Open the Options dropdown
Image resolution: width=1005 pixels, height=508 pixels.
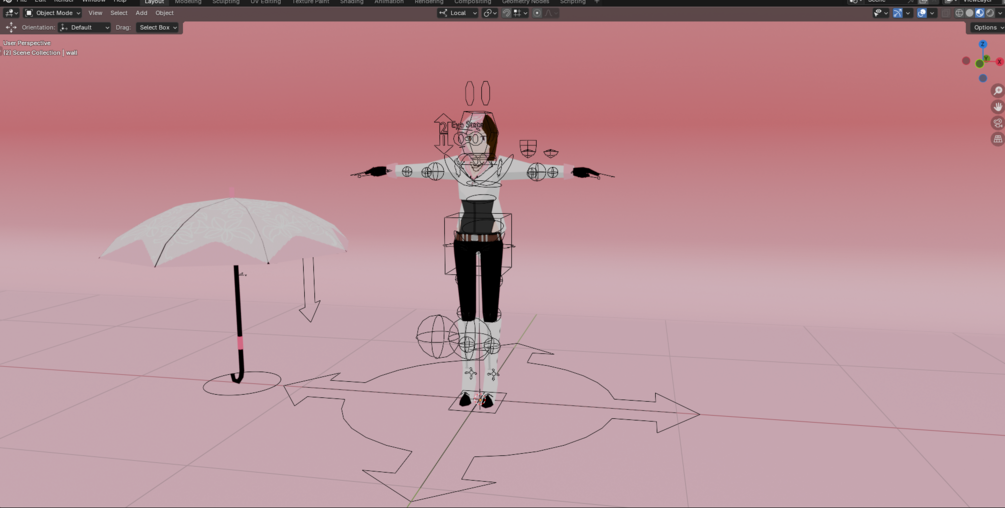(986, 28)
